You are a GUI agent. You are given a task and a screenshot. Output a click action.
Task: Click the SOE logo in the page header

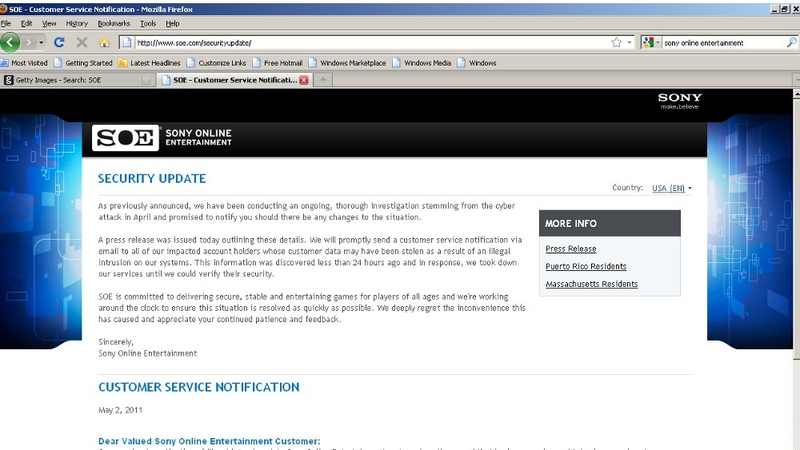[126, 138]
